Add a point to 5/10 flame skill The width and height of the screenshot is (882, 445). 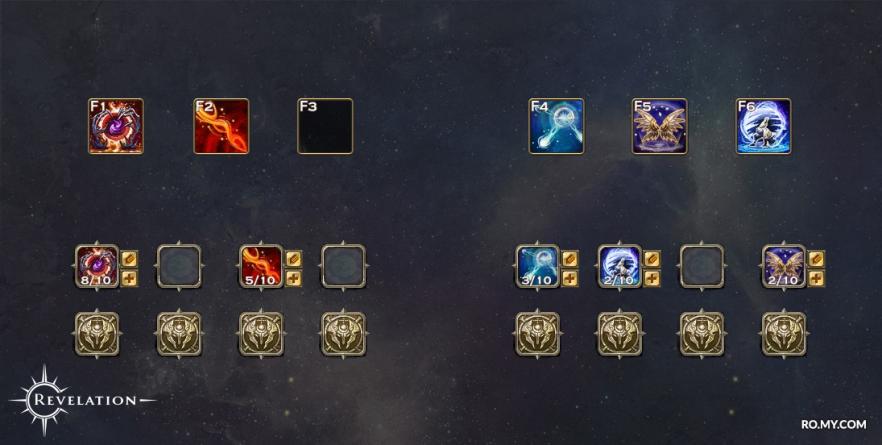(294, 278)
